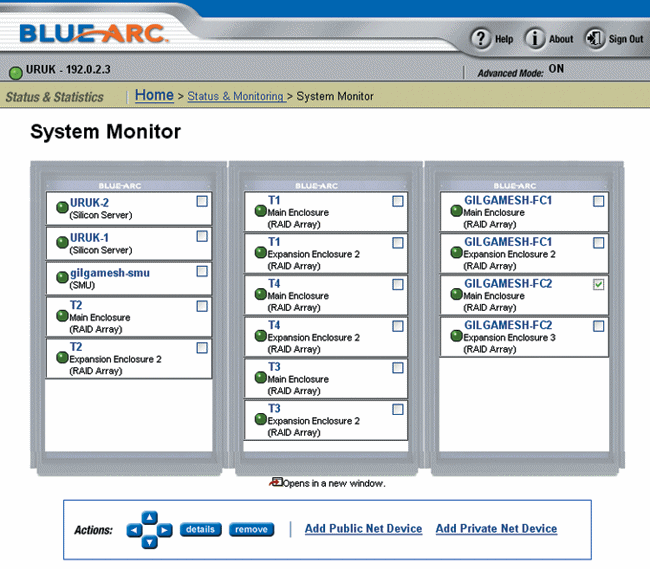Click the BlueArc logo
Image resolution: width=650 pixels, height=569 pixels.
94,34
